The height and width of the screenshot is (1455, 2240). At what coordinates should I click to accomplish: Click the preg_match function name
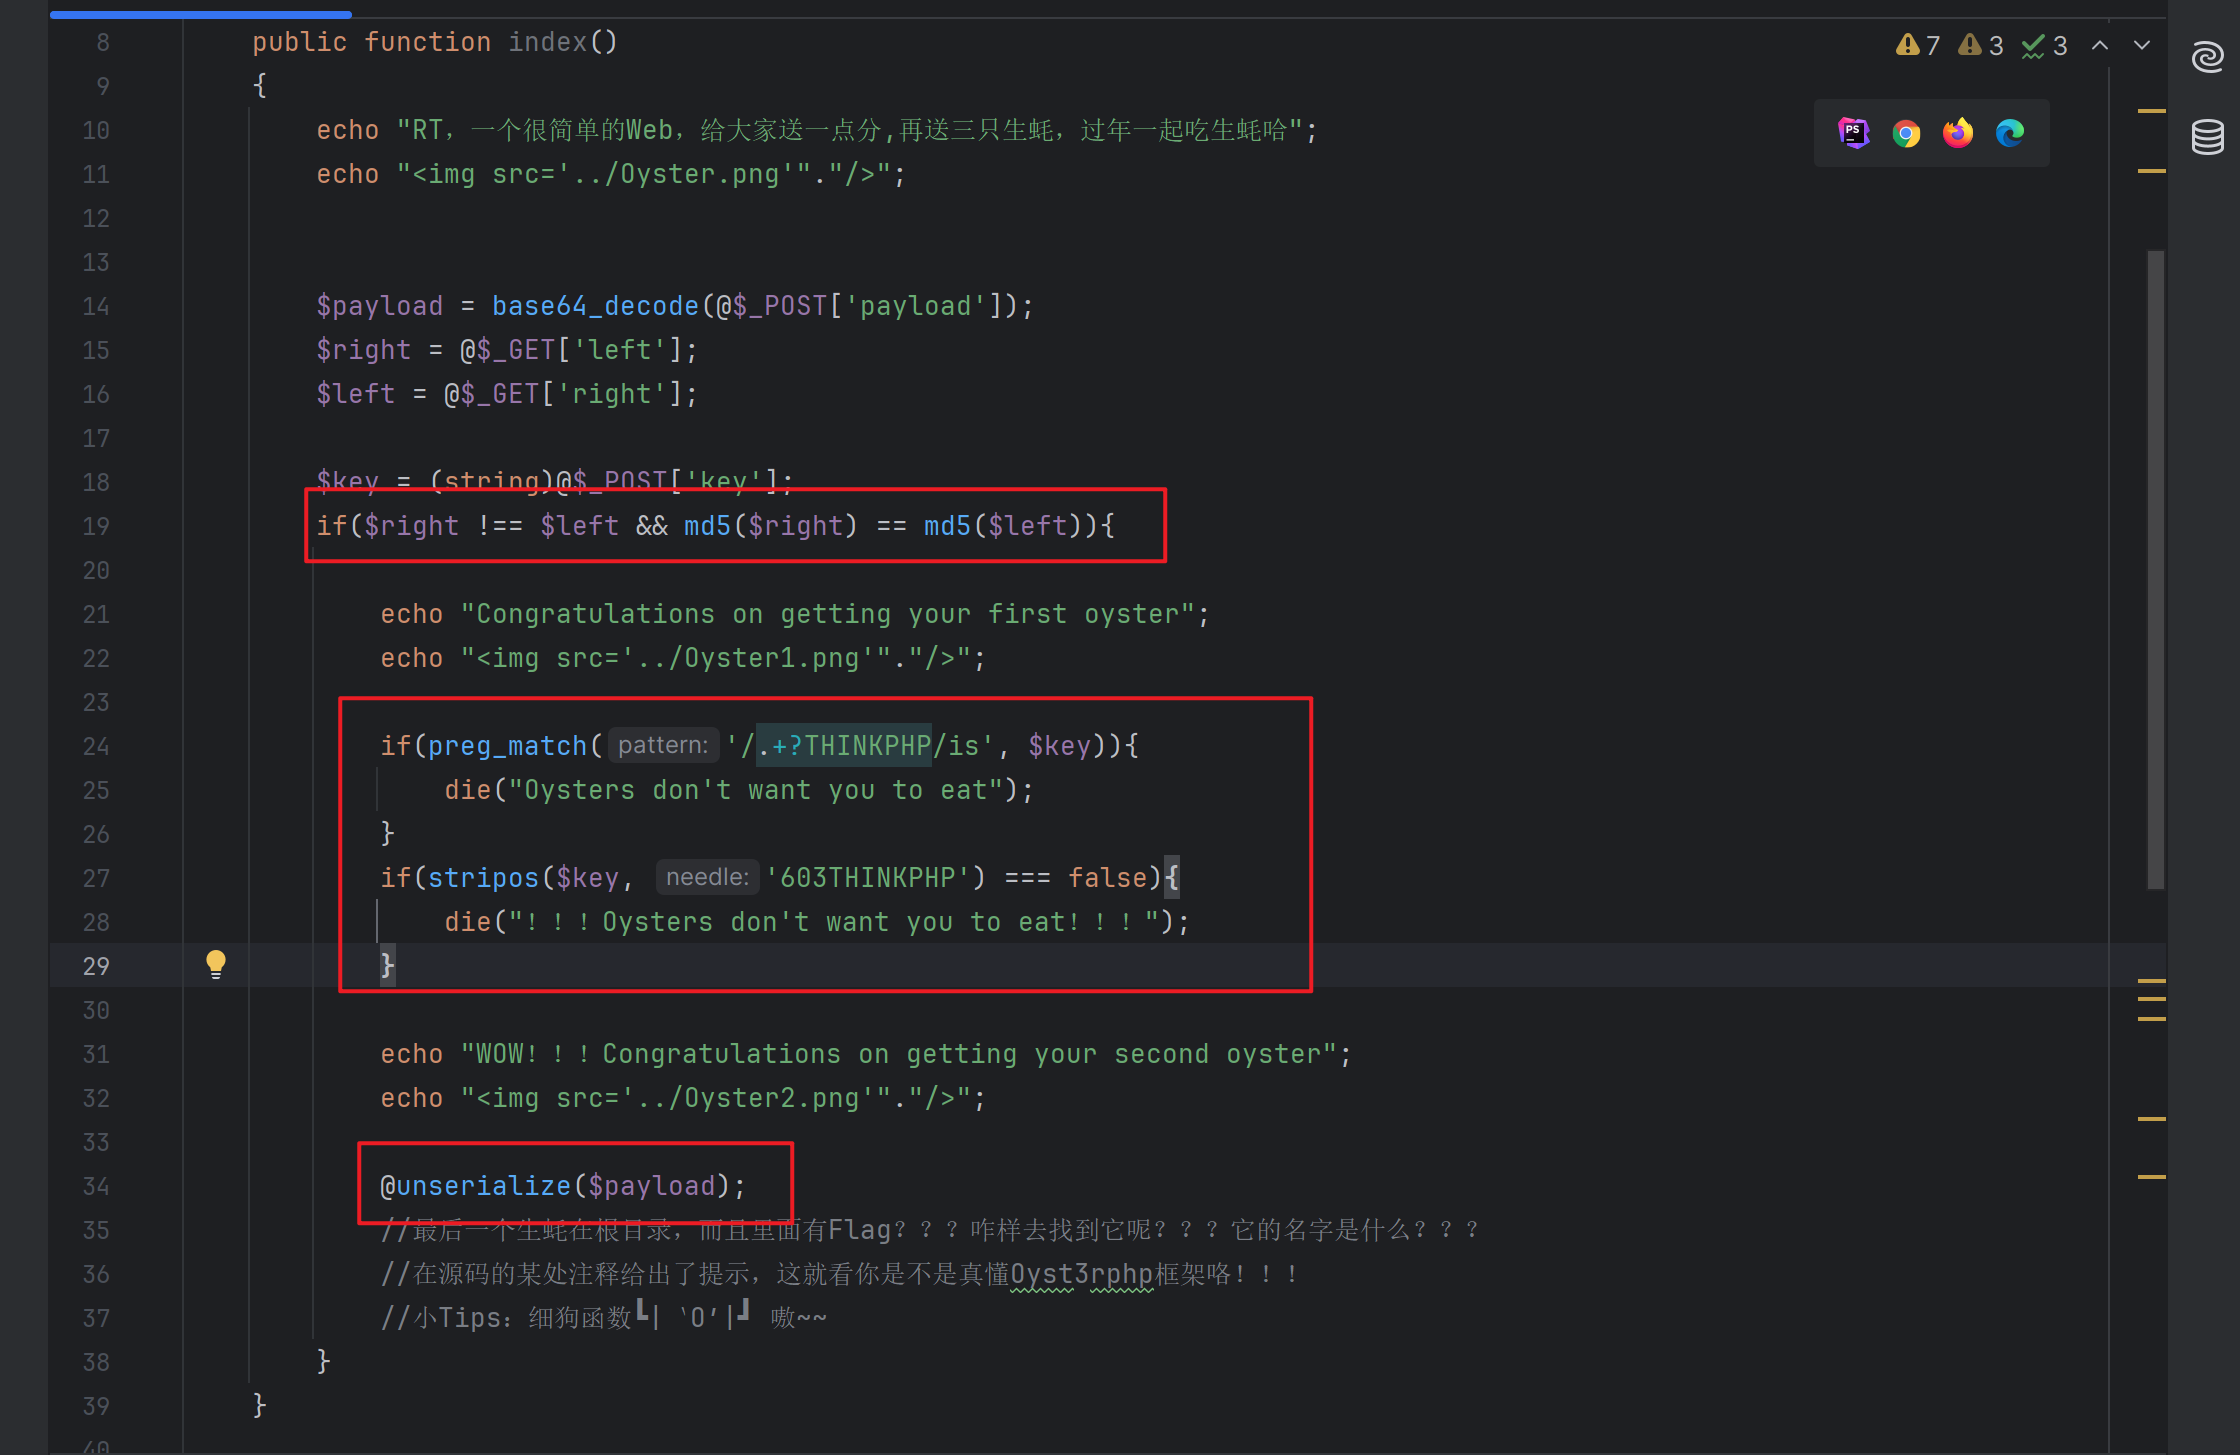pos(507,746)
